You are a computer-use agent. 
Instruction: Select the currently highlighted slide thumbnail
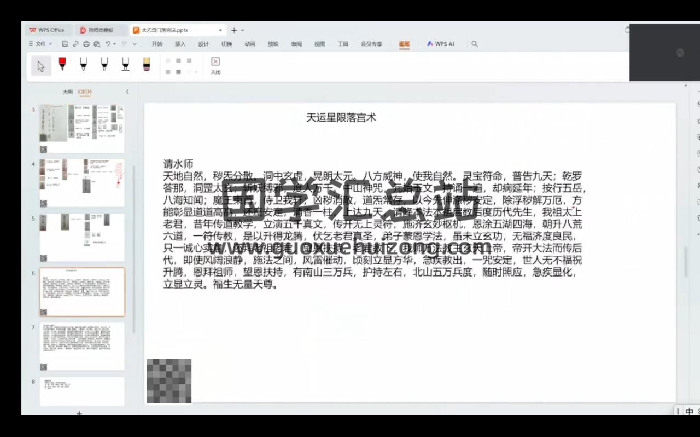[82, 291]
